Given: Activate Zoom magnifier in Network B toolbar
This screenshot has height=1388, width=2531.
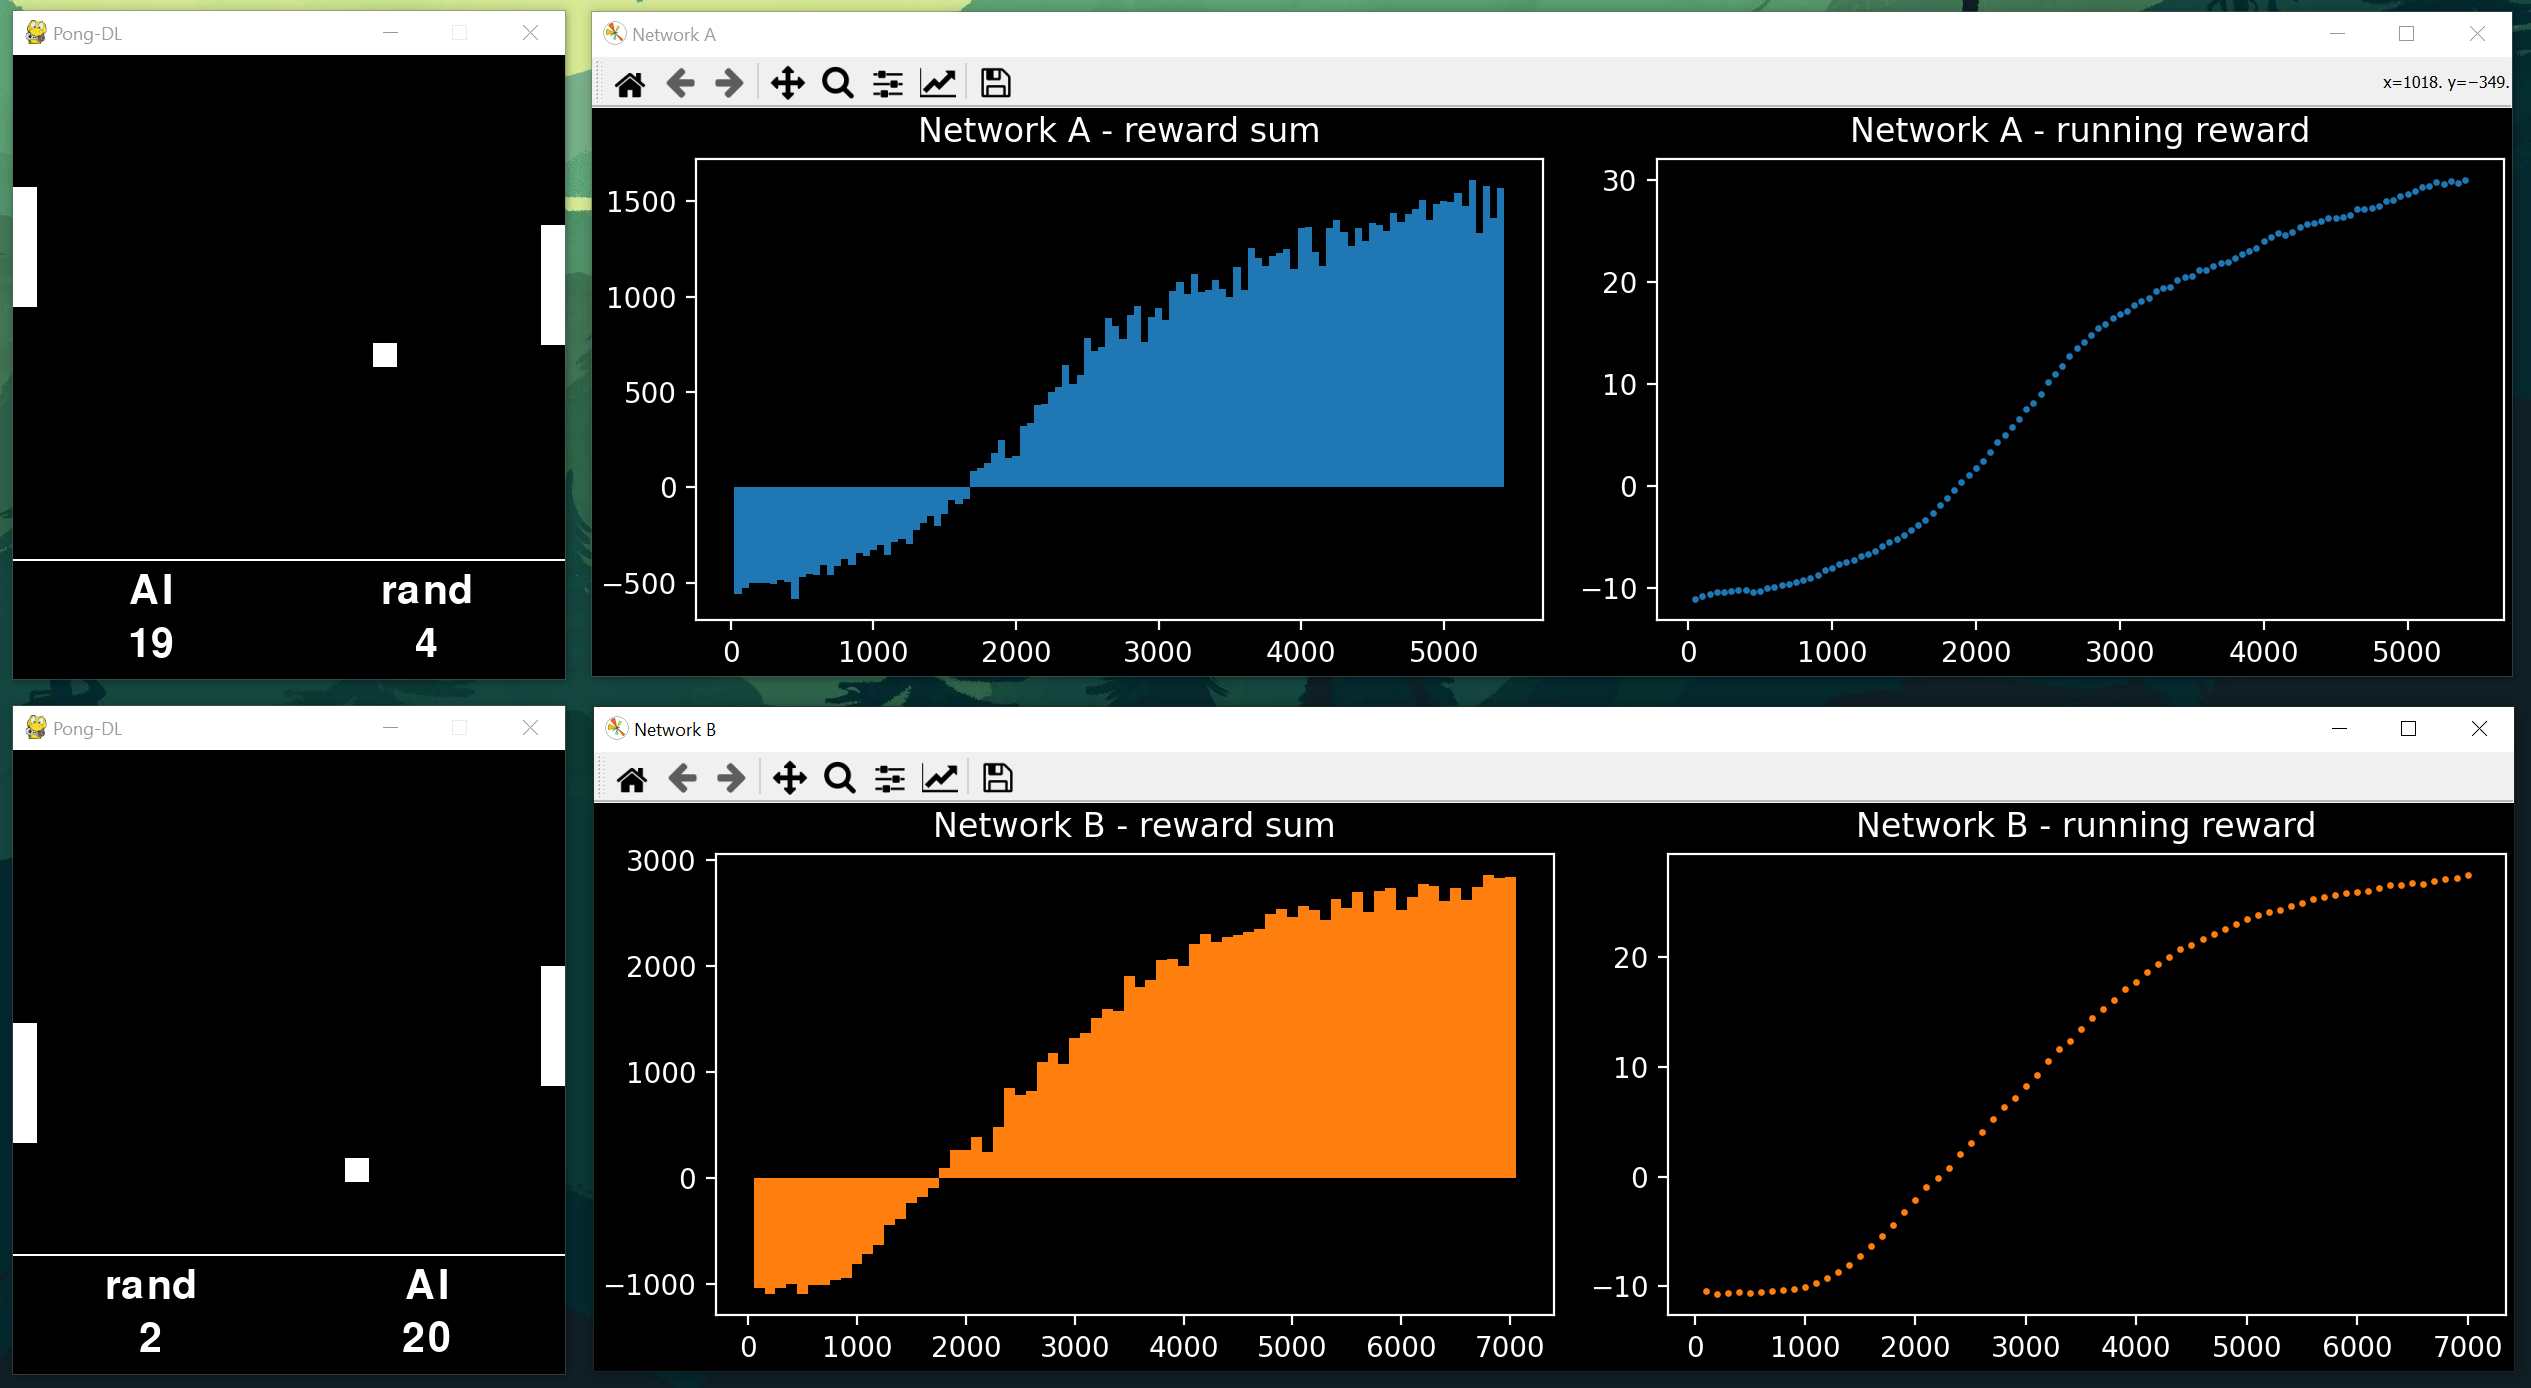Looking at the screenshot, I should [840, 778].
